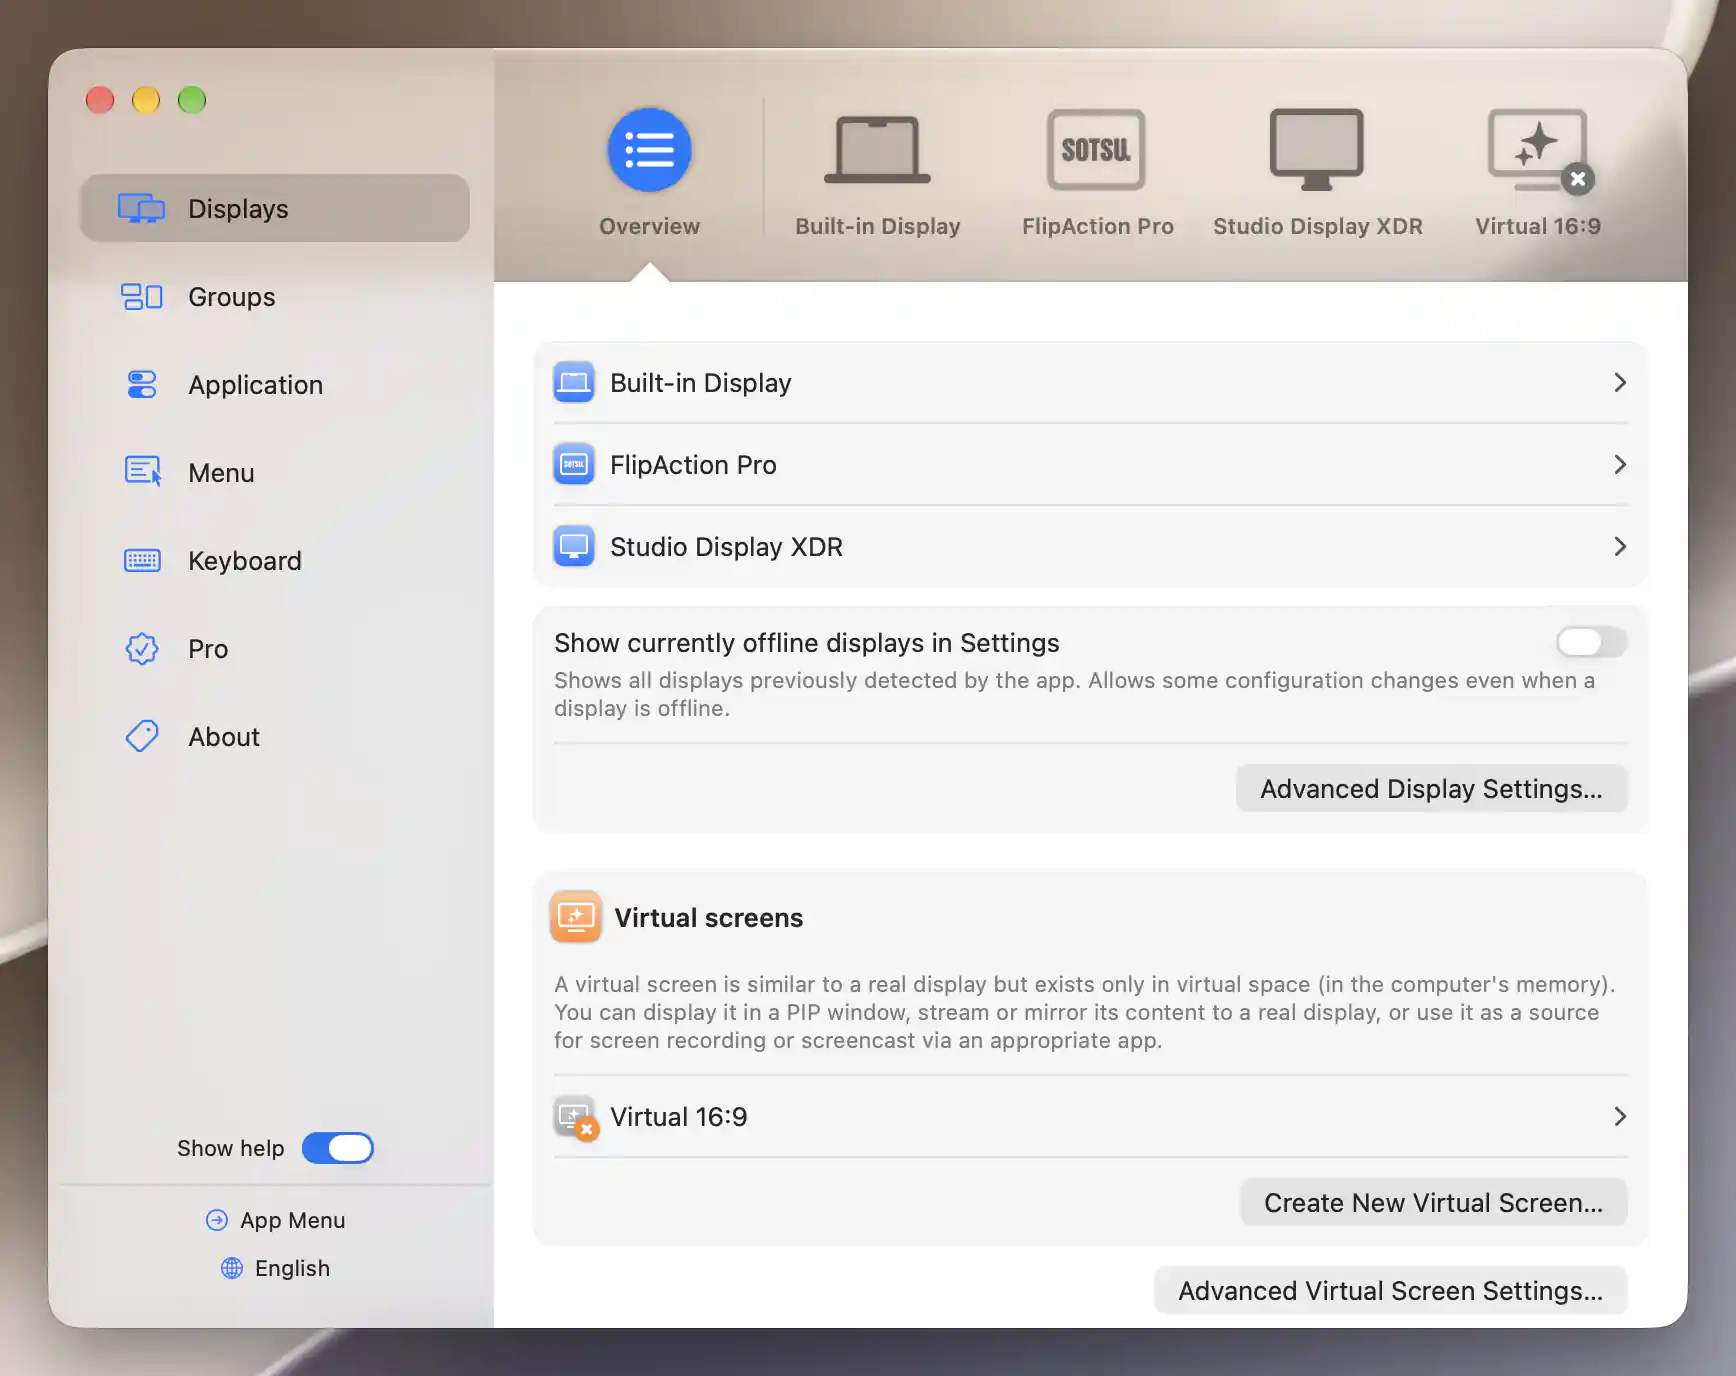Click the Show currently offline displays label

pos(806,642)
